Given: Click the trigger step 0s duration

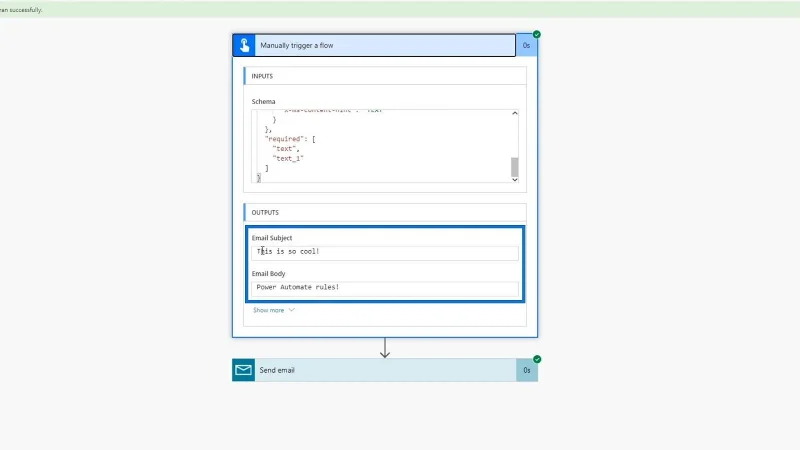Looking at the screenshot, I should 527,45.
